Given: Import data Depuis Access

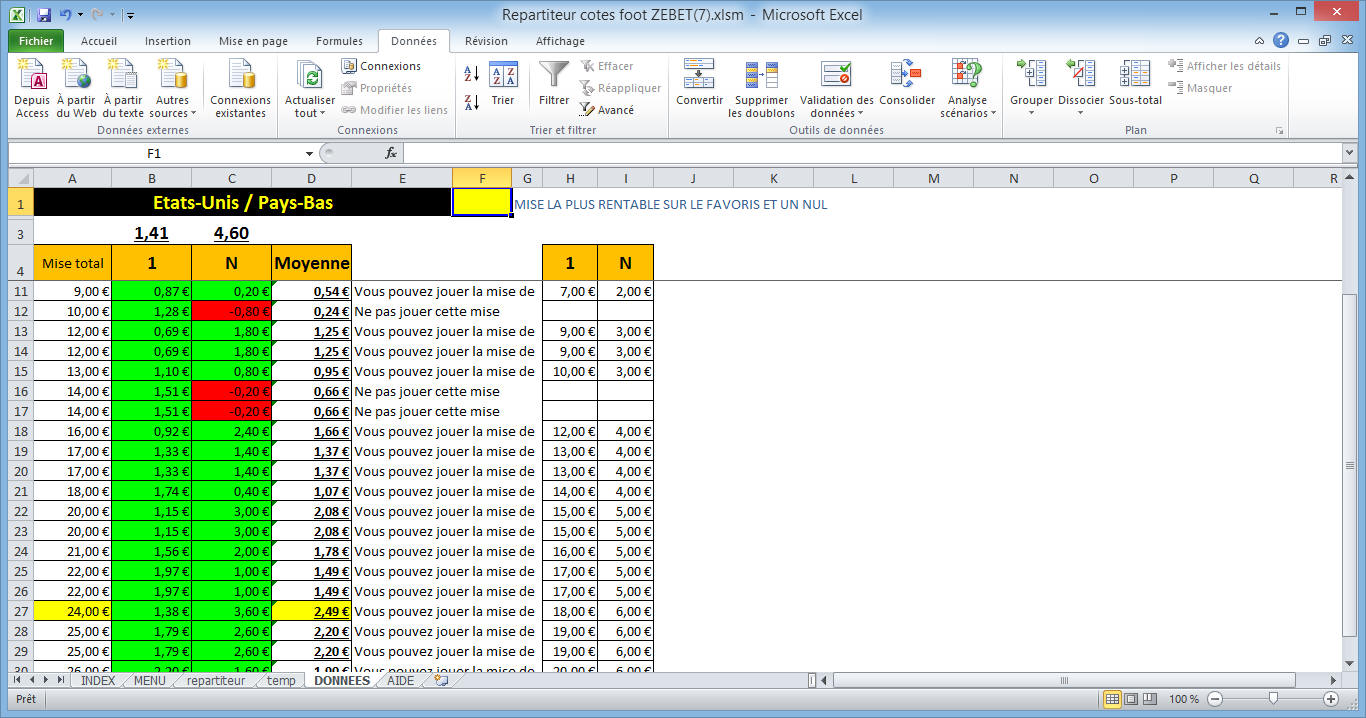Looking at the screenshot, I should (x=32, y=88).
